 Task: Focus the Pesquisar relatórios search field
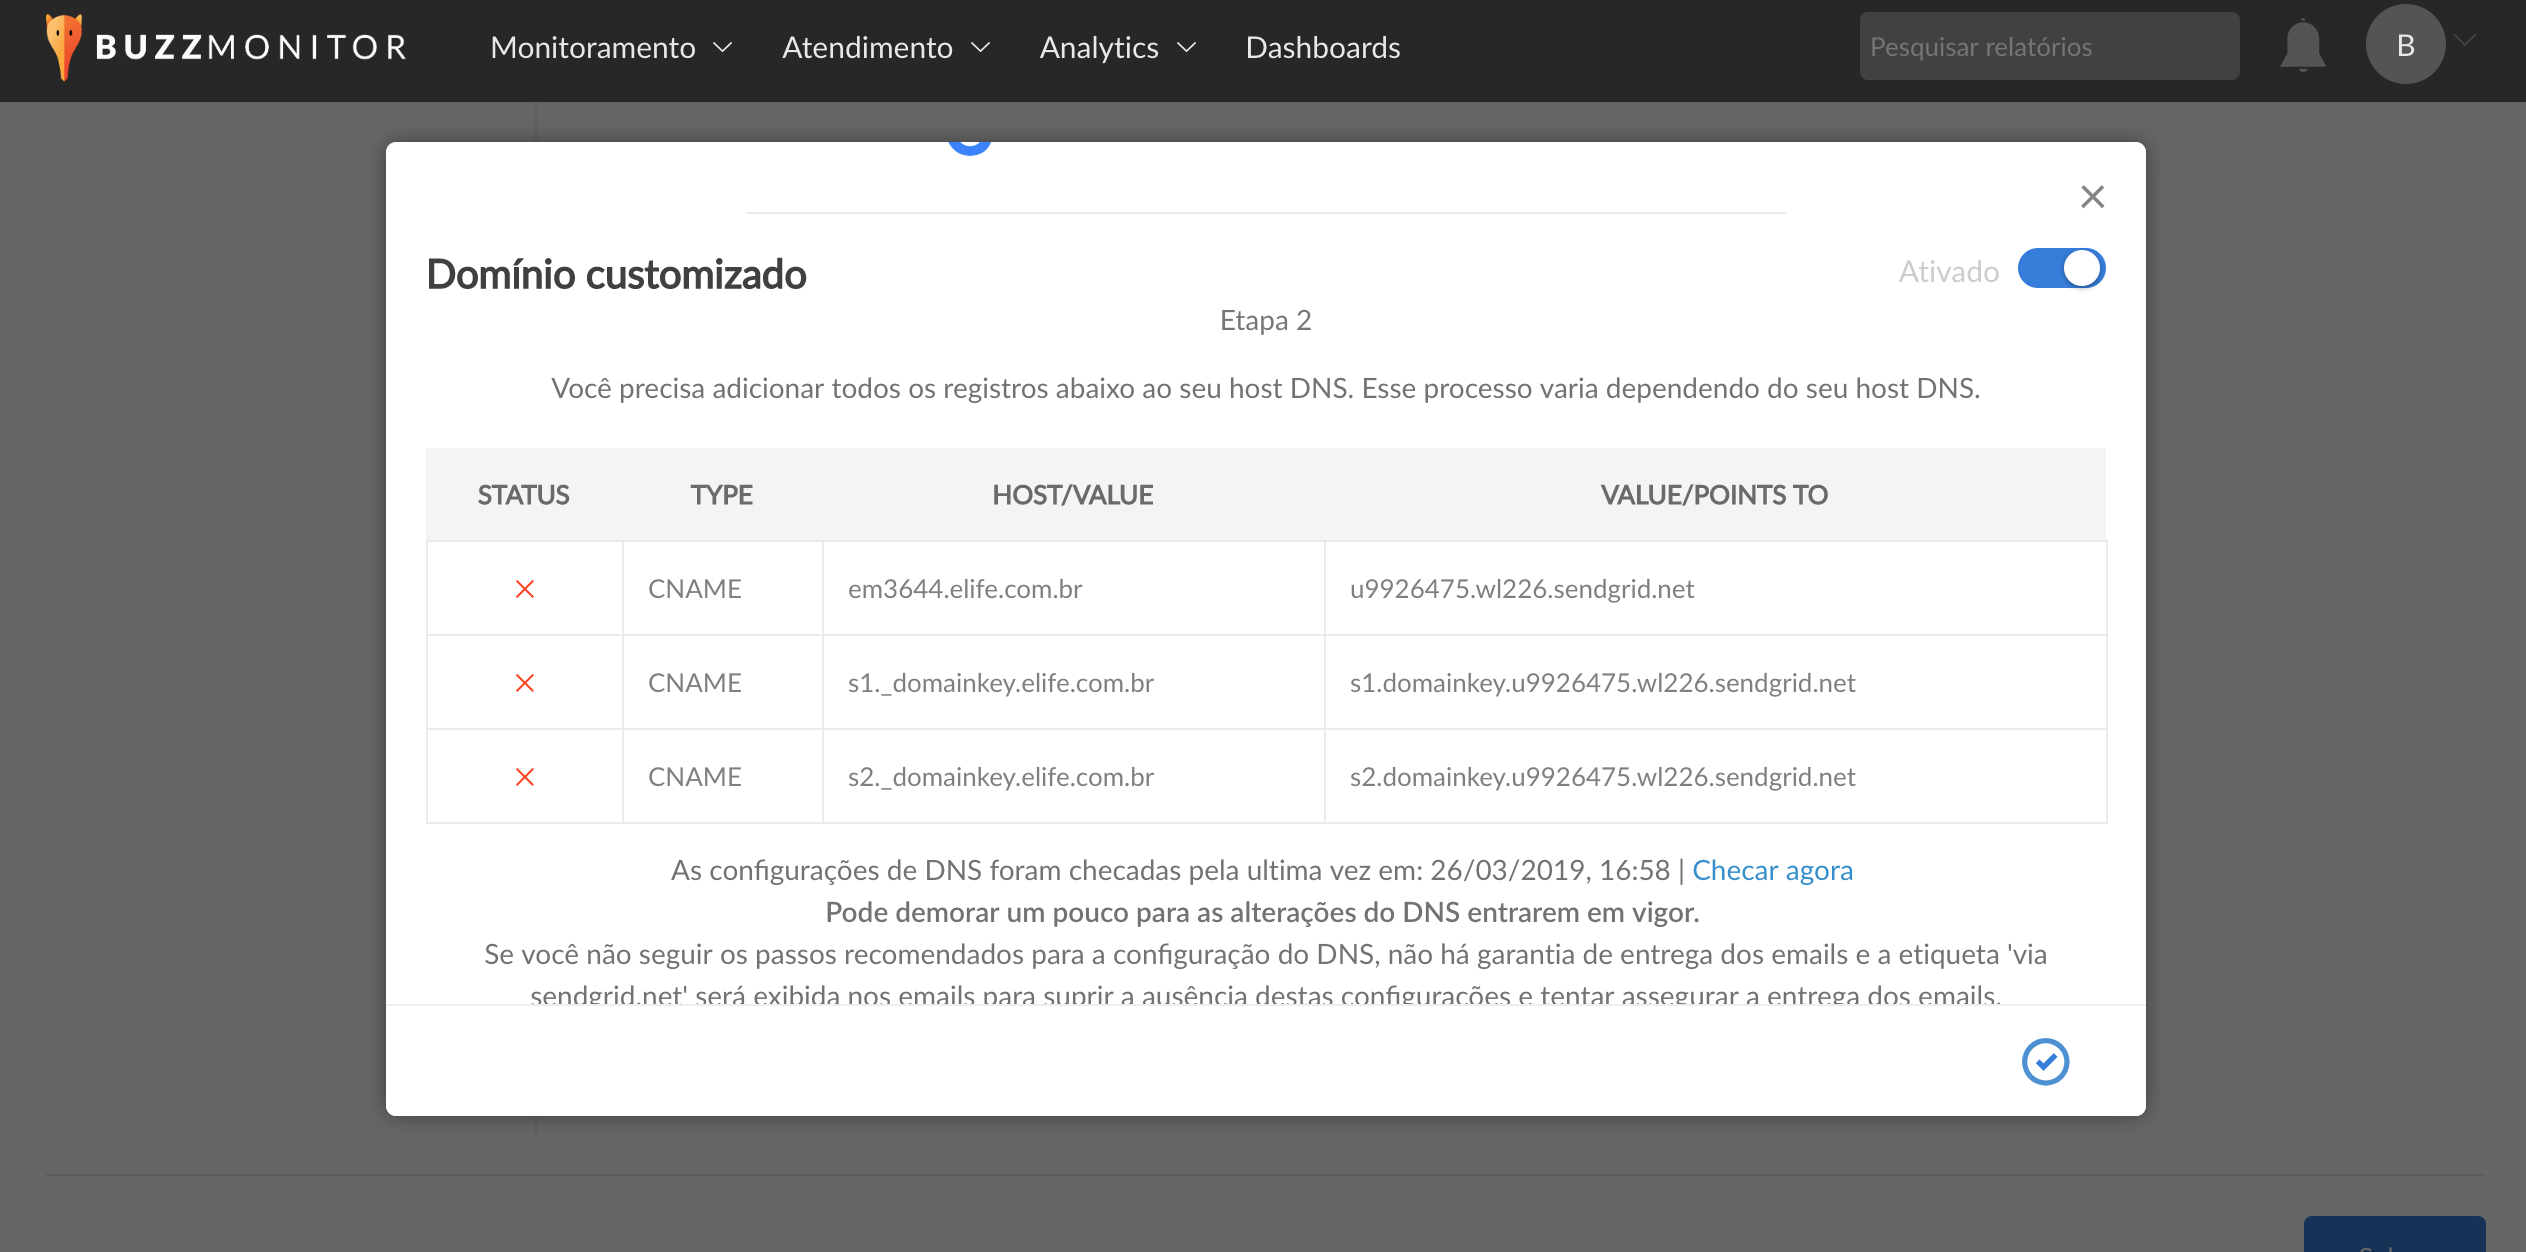coord(2048,47)
